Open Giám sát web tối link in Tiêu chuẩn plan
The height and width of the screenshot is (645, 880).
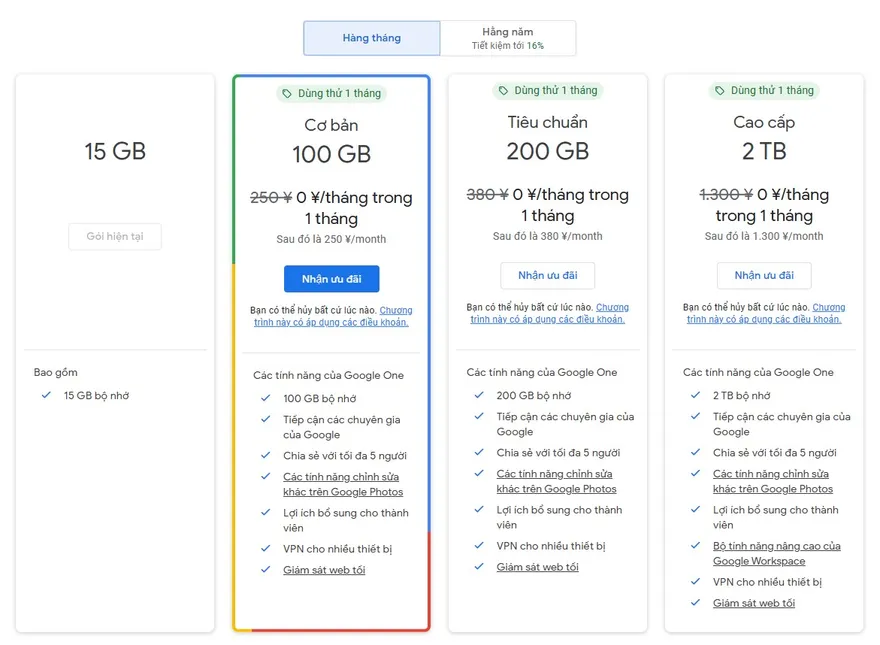coord(539,566)
